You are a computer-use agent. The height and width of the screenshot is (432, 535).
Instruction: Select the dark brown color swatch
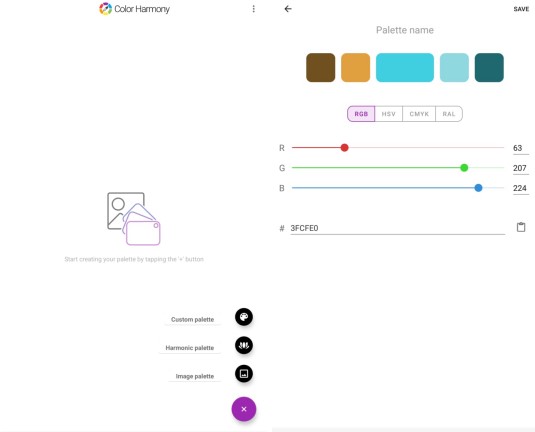[320, 68]
